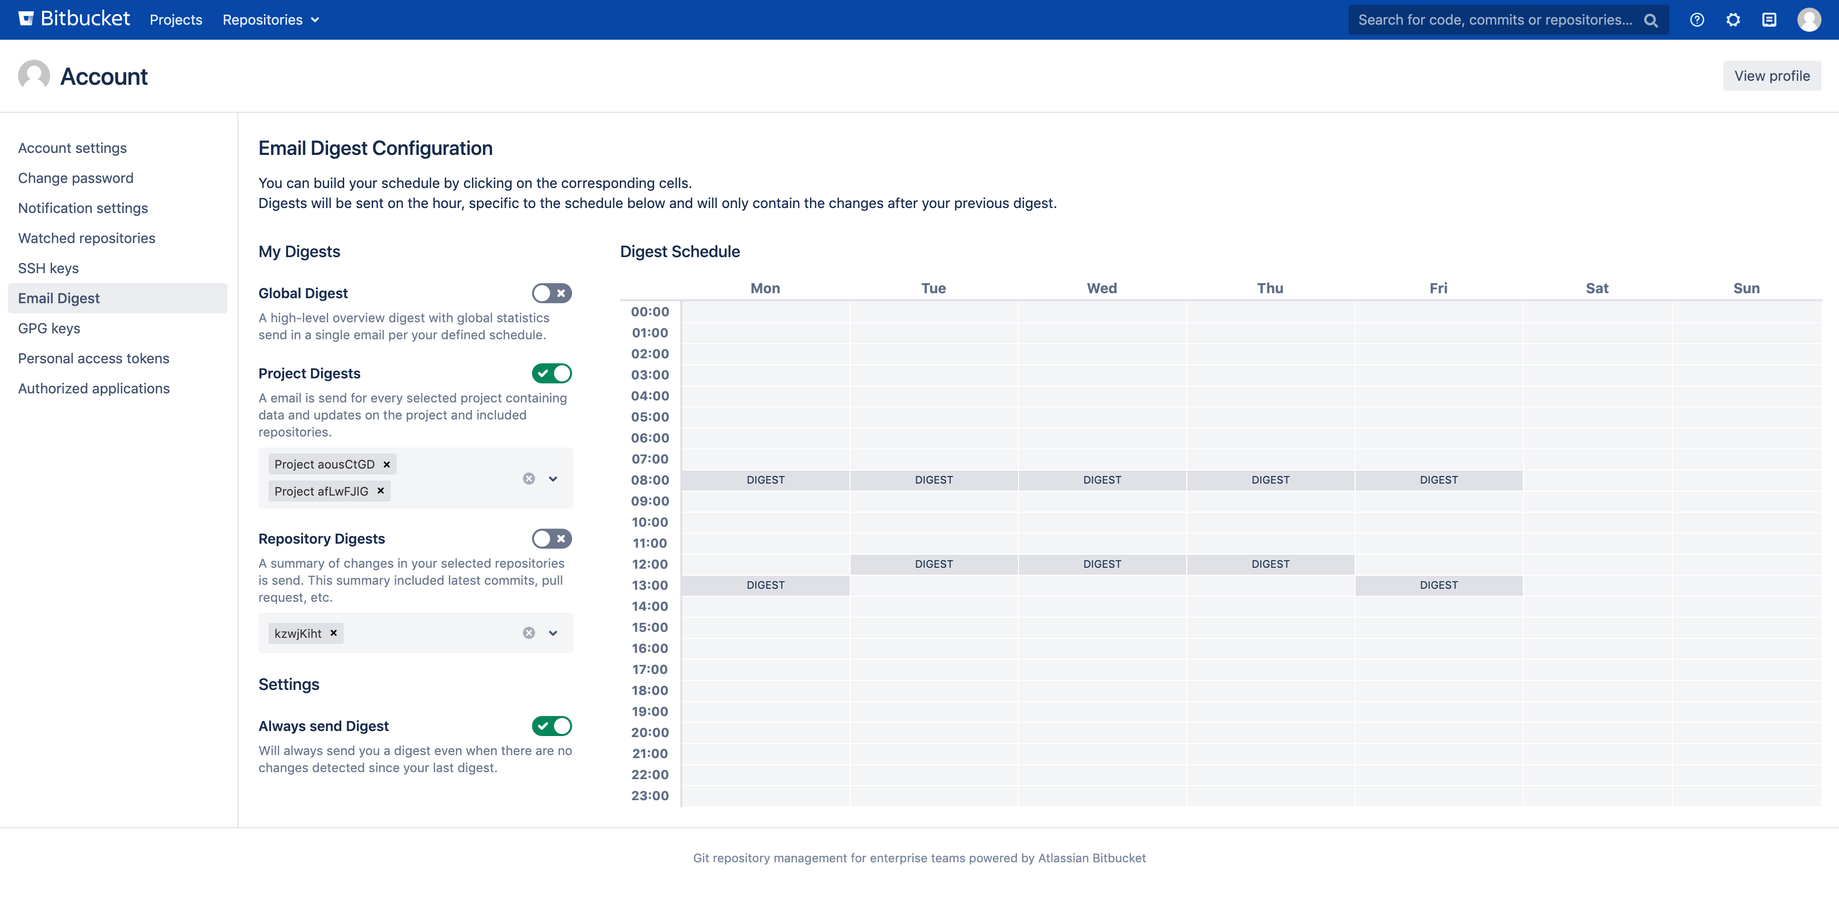Remove Tuesday 12:00 digest cell
The height and width of the screenshot is (900, 1839).
pyautogui.click(x=934, y=564)
